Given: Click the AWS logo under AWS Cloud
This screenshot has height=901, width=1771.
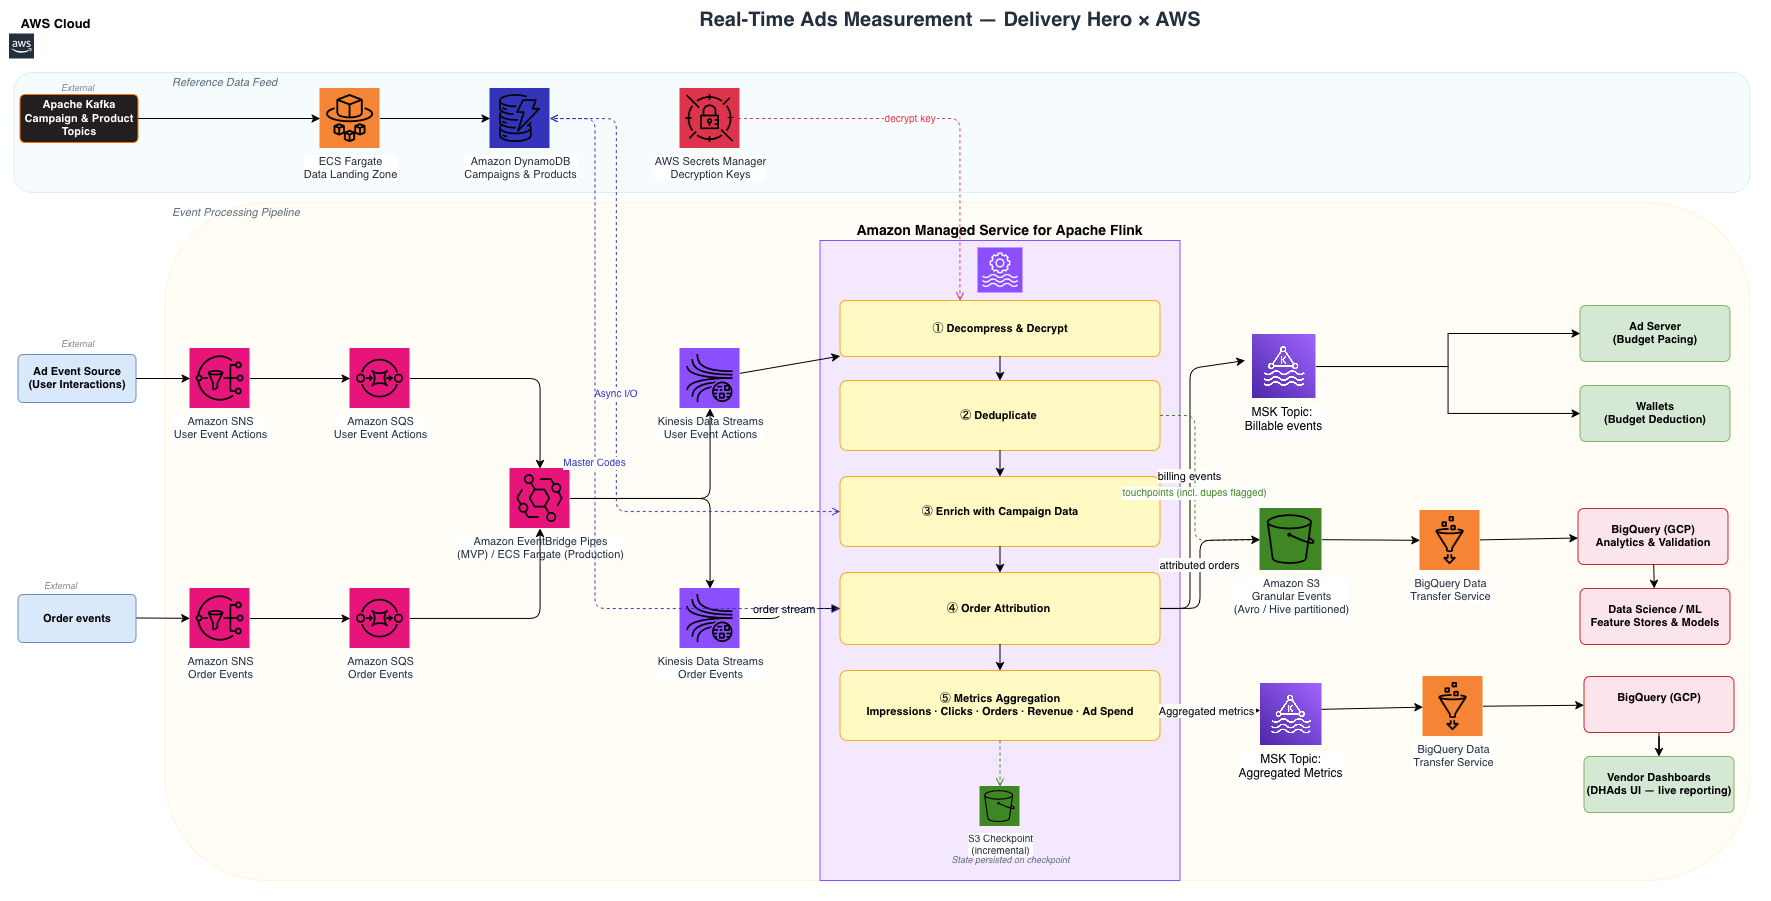Looking at the screenshot, I should [21, 46].
